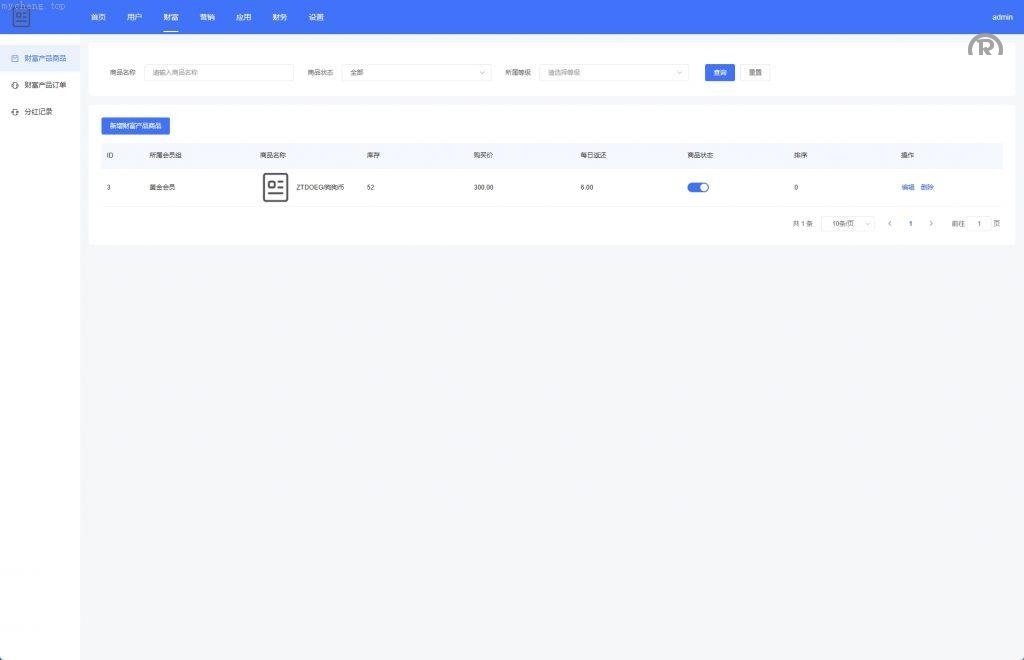This screenshot has height=660, width=1024.
Task: Expand the 所属等级 select dropdown
Action: (613, 73)
